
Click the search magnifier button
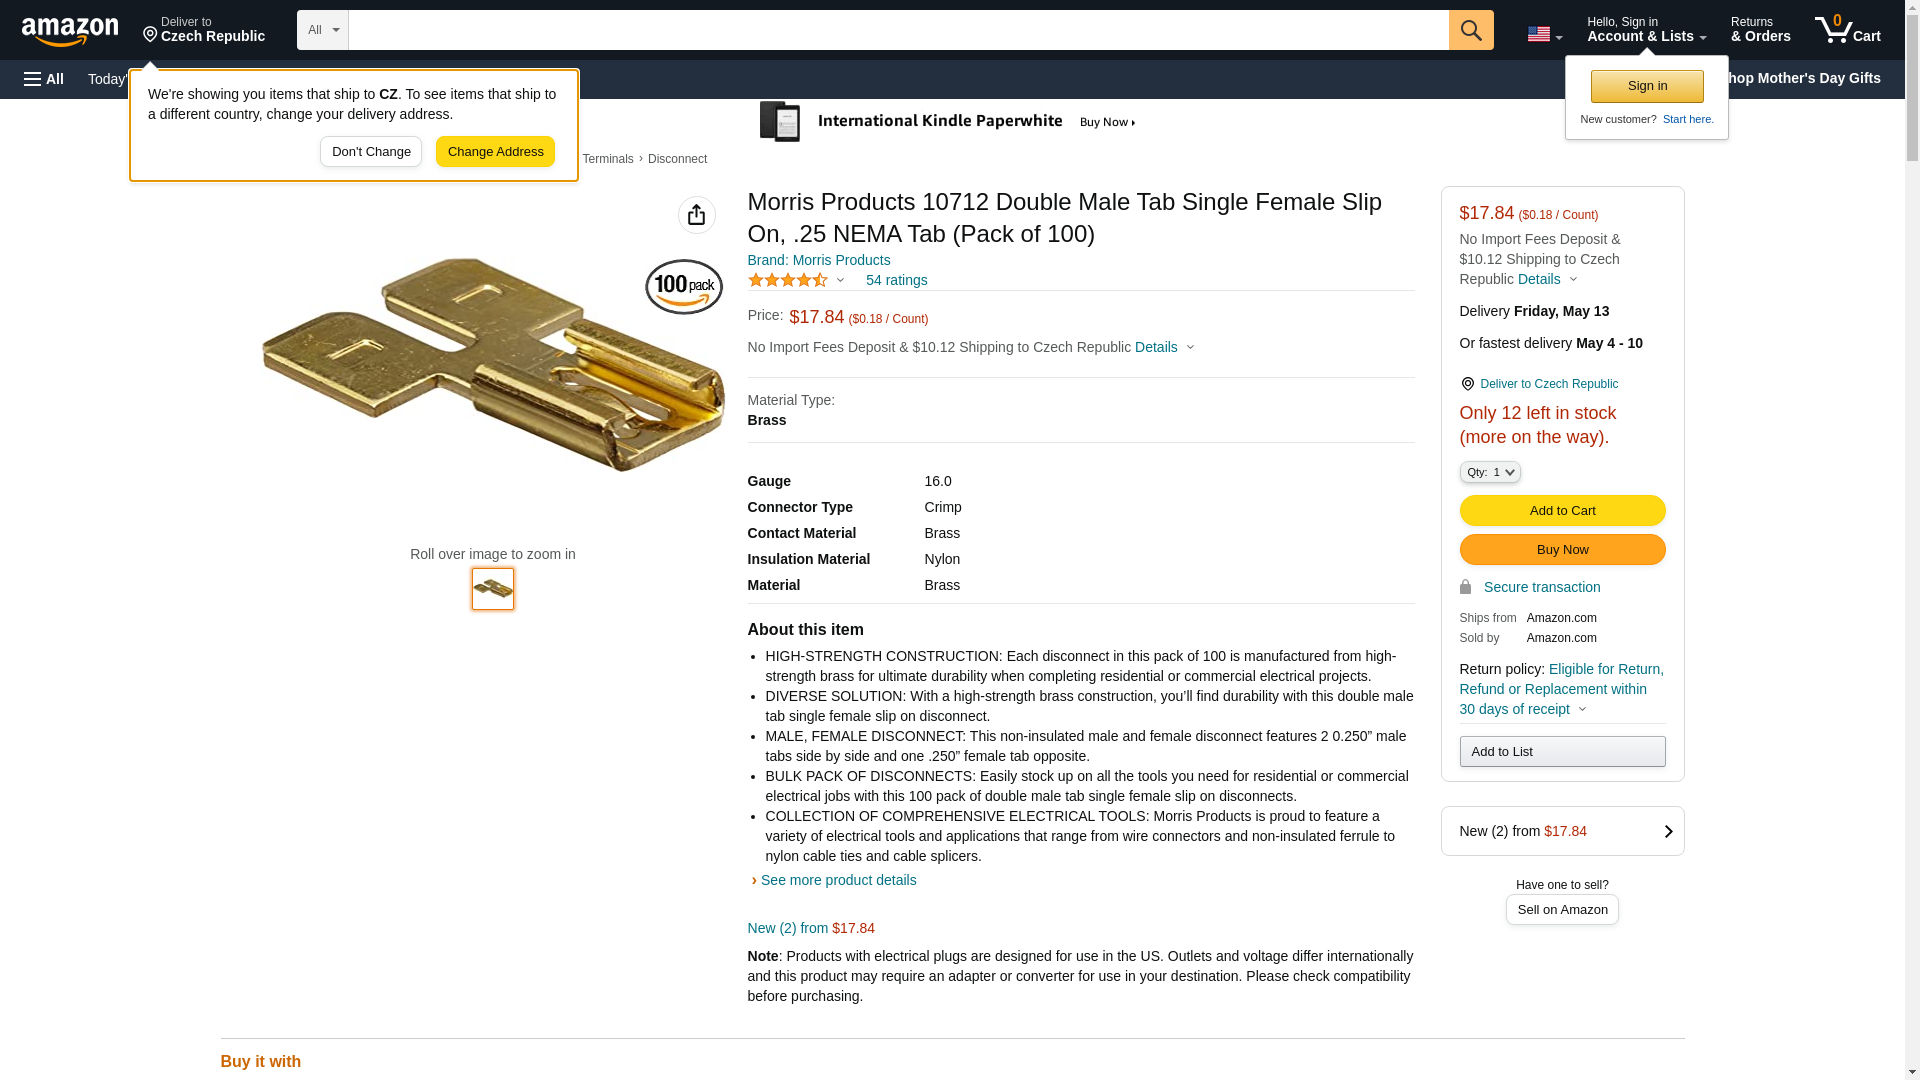[x=1470, y=30]
